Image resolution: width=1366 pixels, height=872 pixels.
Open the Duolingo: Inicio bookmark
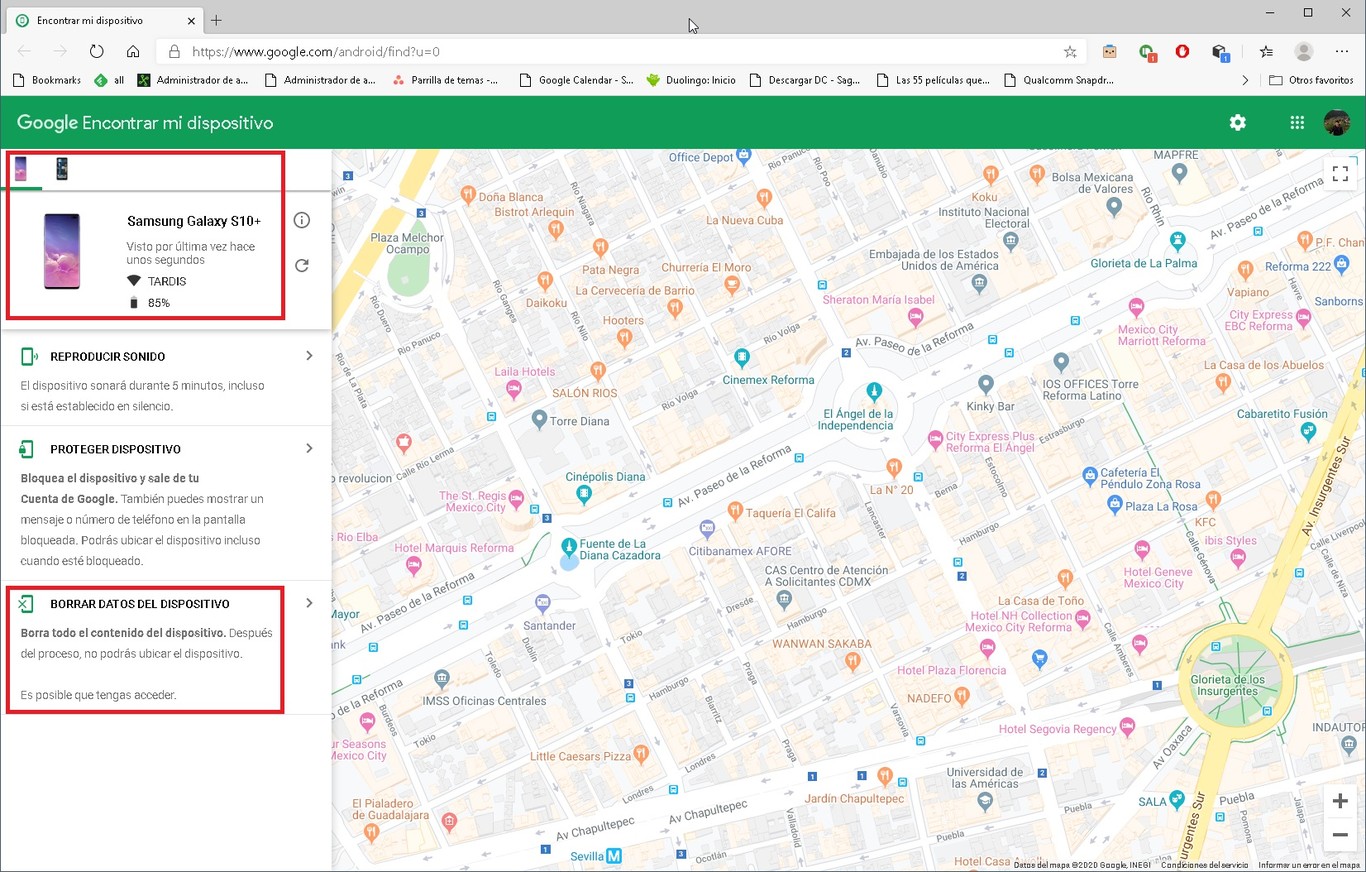pyautogui.click(x=690, y=80)
